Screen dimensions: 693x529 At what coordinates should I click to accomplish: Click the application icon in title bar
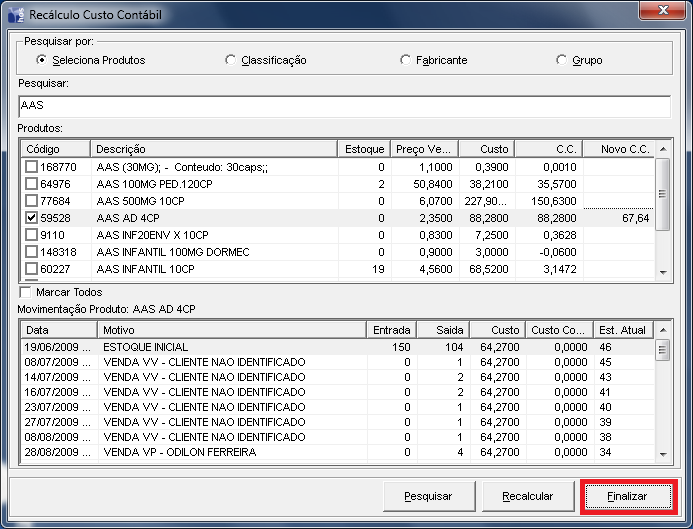[x=16, y=15]
